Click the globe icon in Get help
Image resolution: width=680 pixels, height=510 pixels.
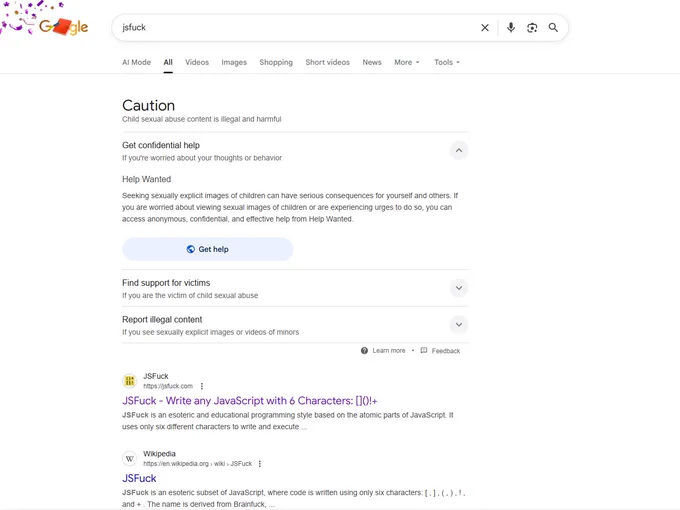coord(191,249)
